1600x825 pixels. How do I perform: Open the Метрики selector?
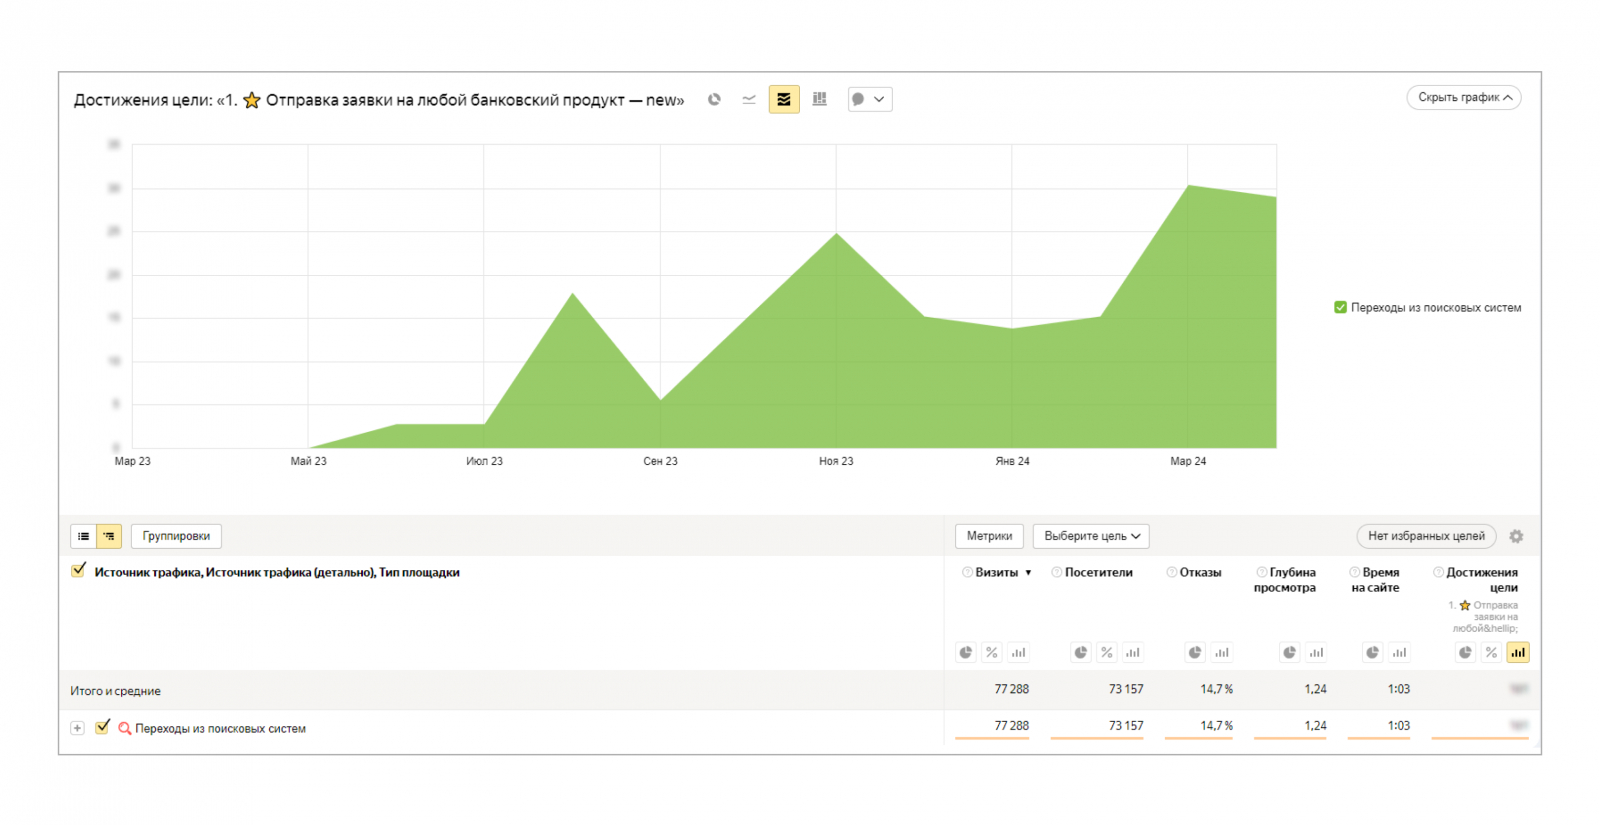(x=989, y=536)
